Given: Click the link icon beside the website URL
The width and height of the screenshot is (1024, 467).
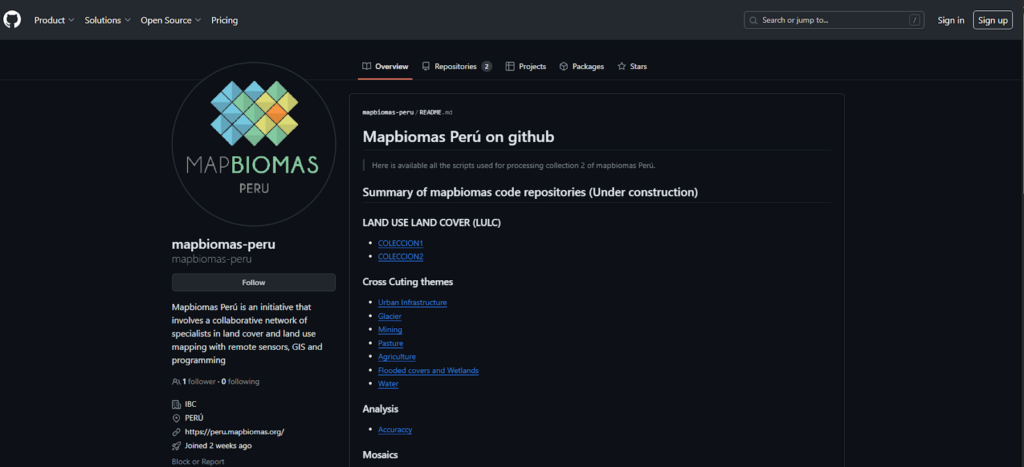Looking at the screenshot, I should [176, 432].
